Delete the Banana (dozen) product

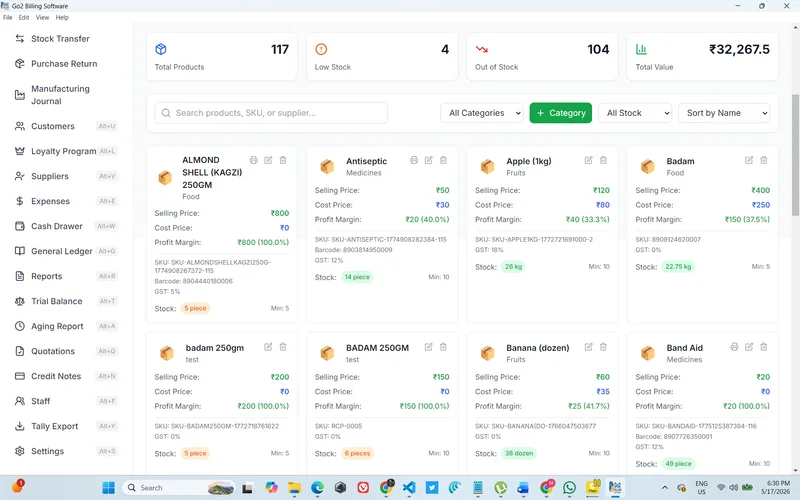tap(604, 347)
